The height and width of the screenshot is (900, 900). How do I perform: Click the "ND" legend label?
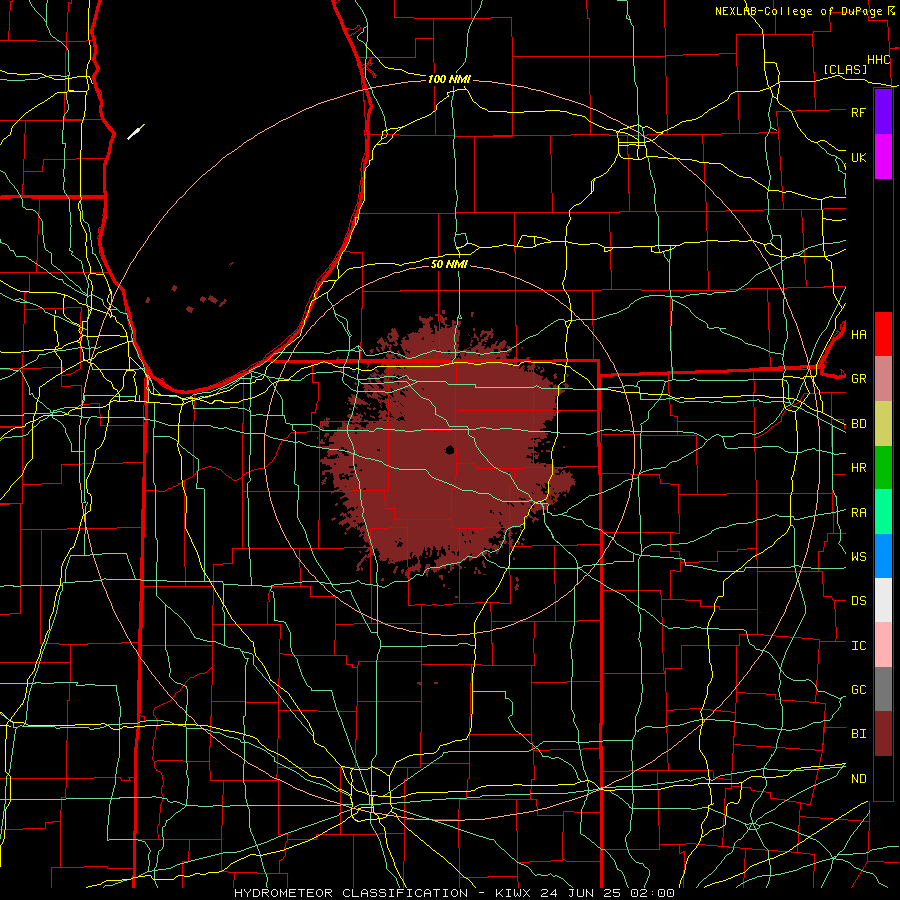point(858,779)
